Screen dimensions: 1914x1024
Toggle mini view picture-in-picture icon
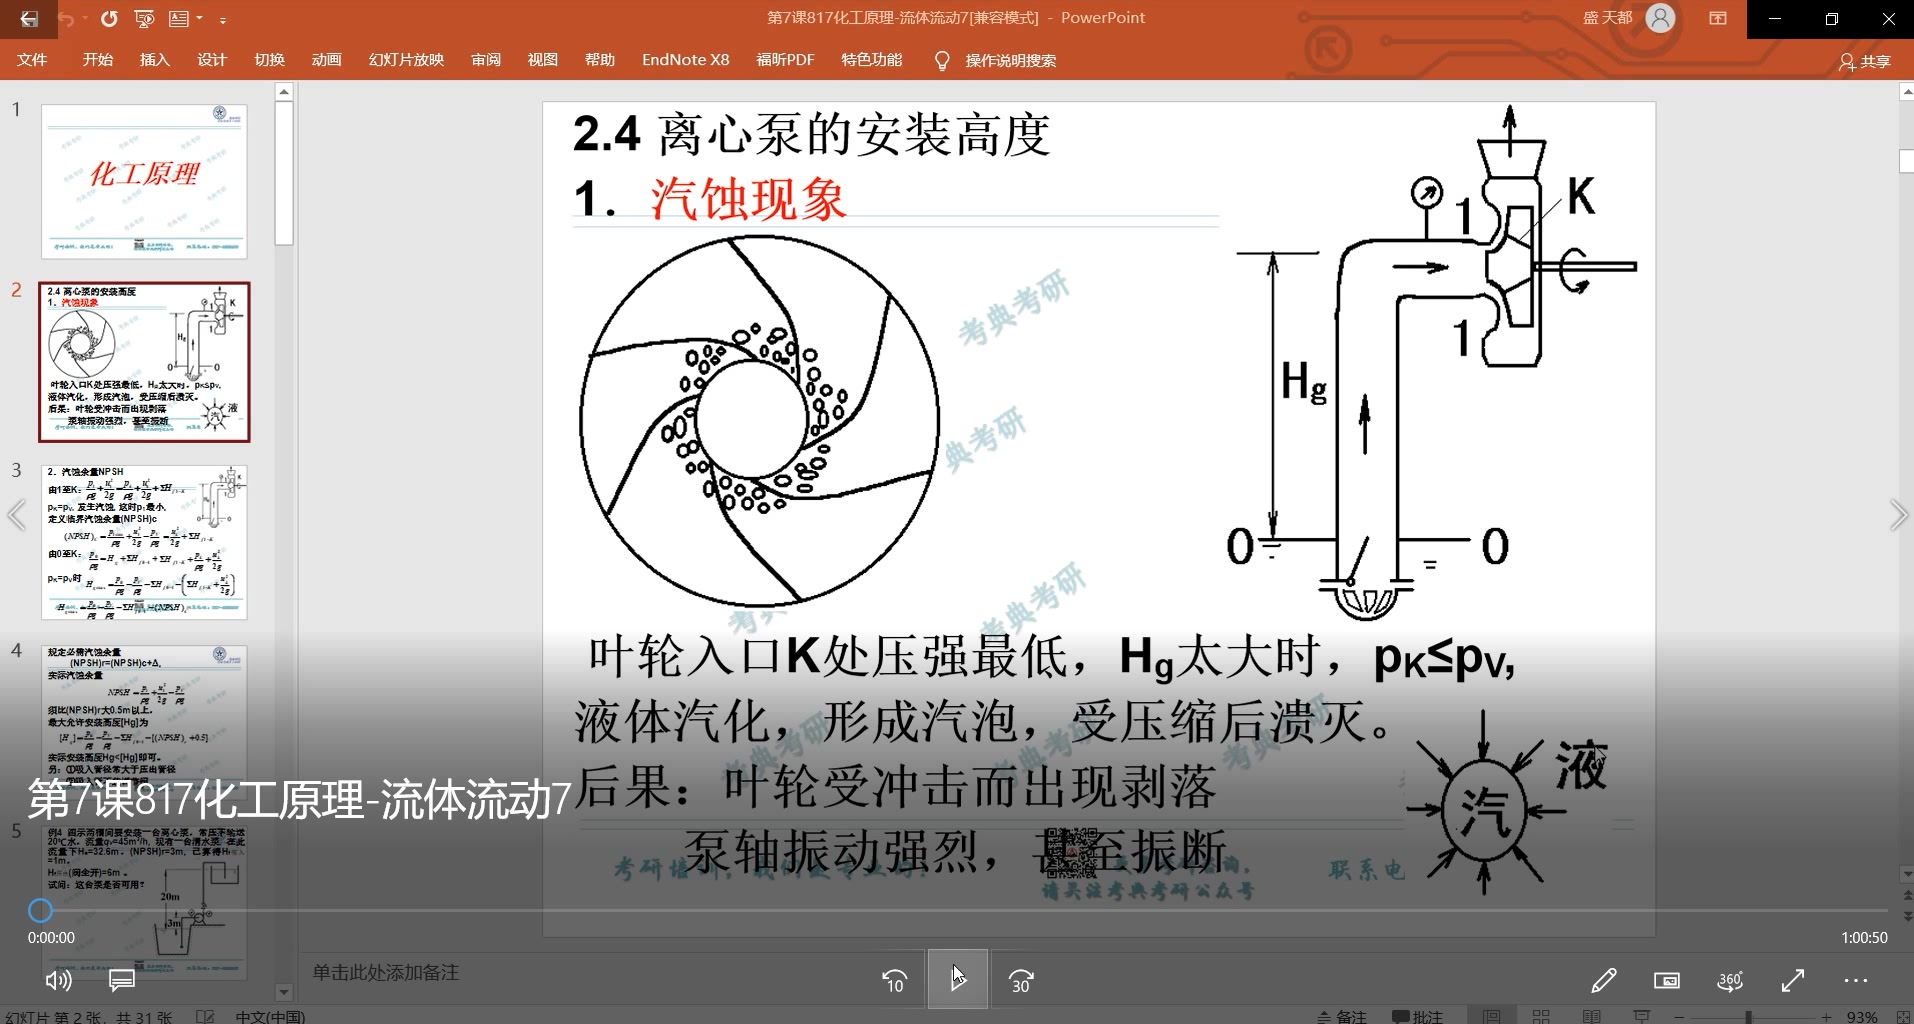(x=1667, y=981)
